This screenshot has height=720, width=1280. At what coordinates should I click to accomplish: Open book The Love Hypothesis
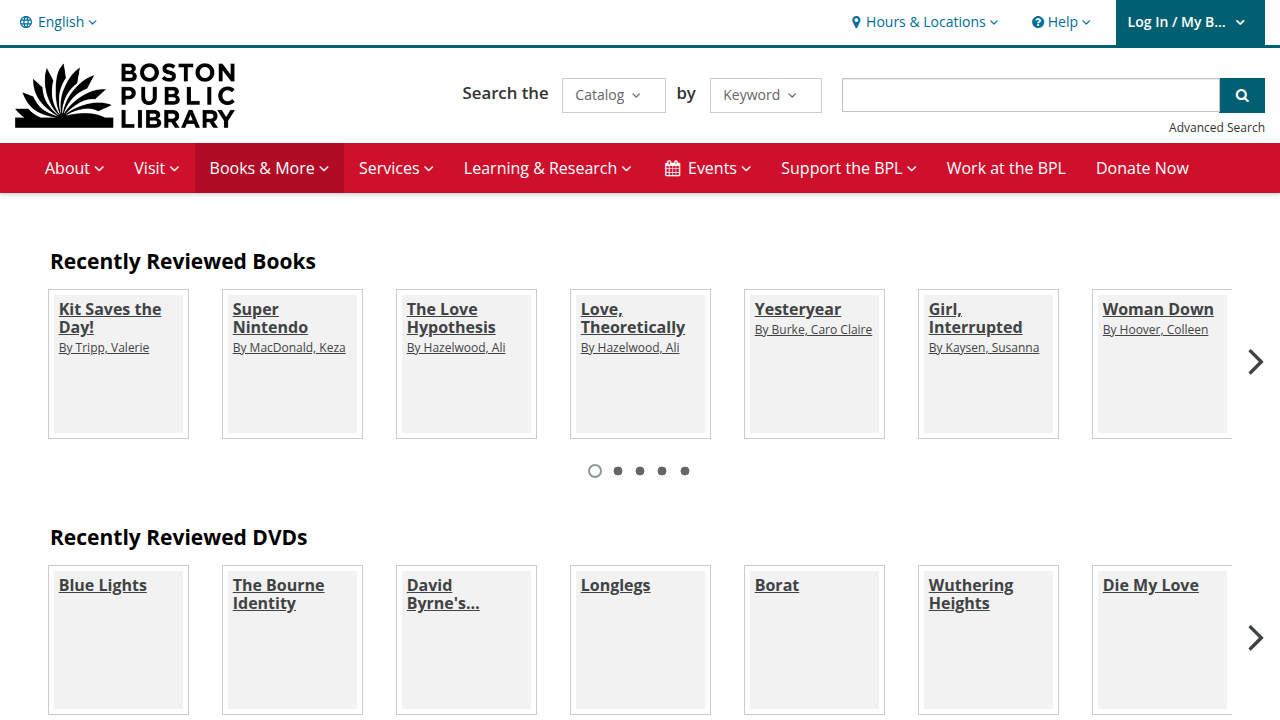[x=451, y=318]
